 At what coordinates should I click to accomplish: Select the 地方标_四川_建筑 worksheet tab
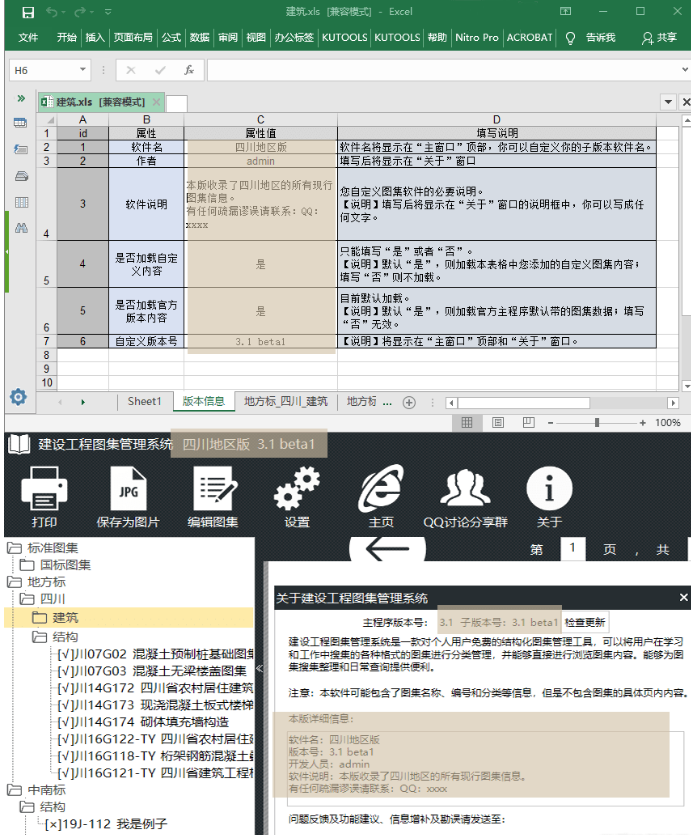click(286, 402)
